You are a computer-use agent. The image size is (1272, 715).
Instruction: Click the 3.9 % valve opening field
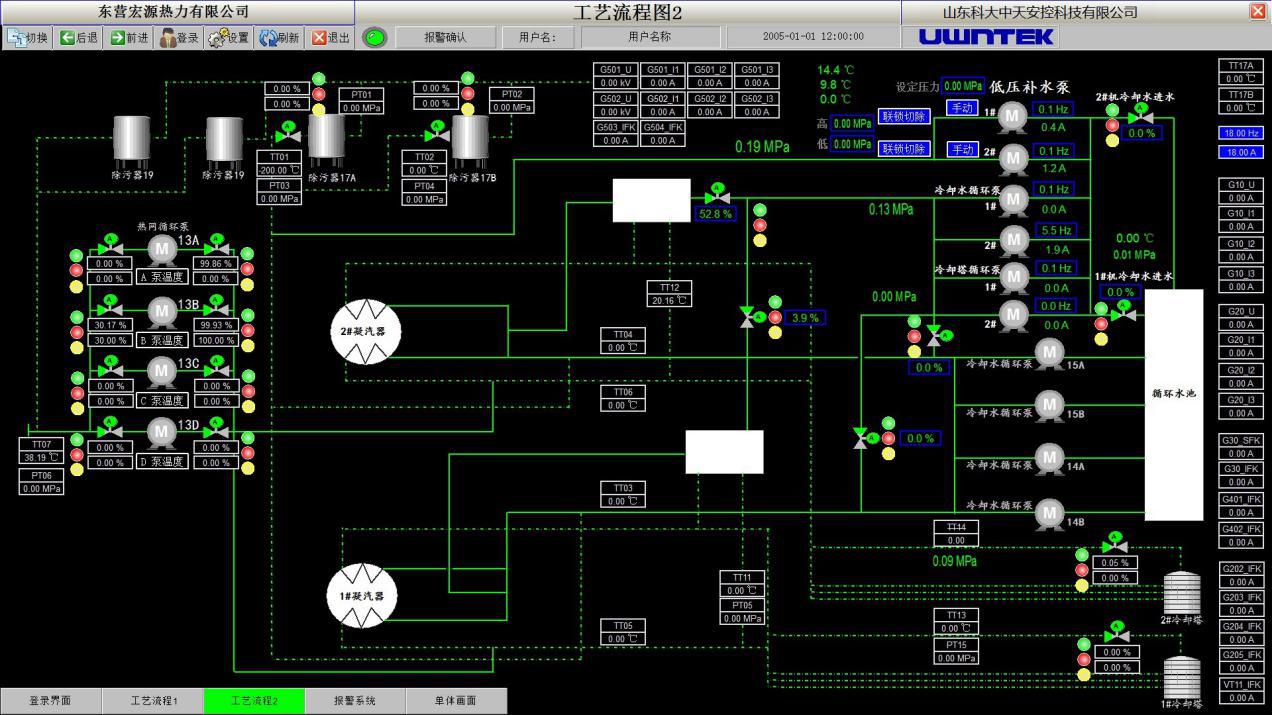pos(806,318)
